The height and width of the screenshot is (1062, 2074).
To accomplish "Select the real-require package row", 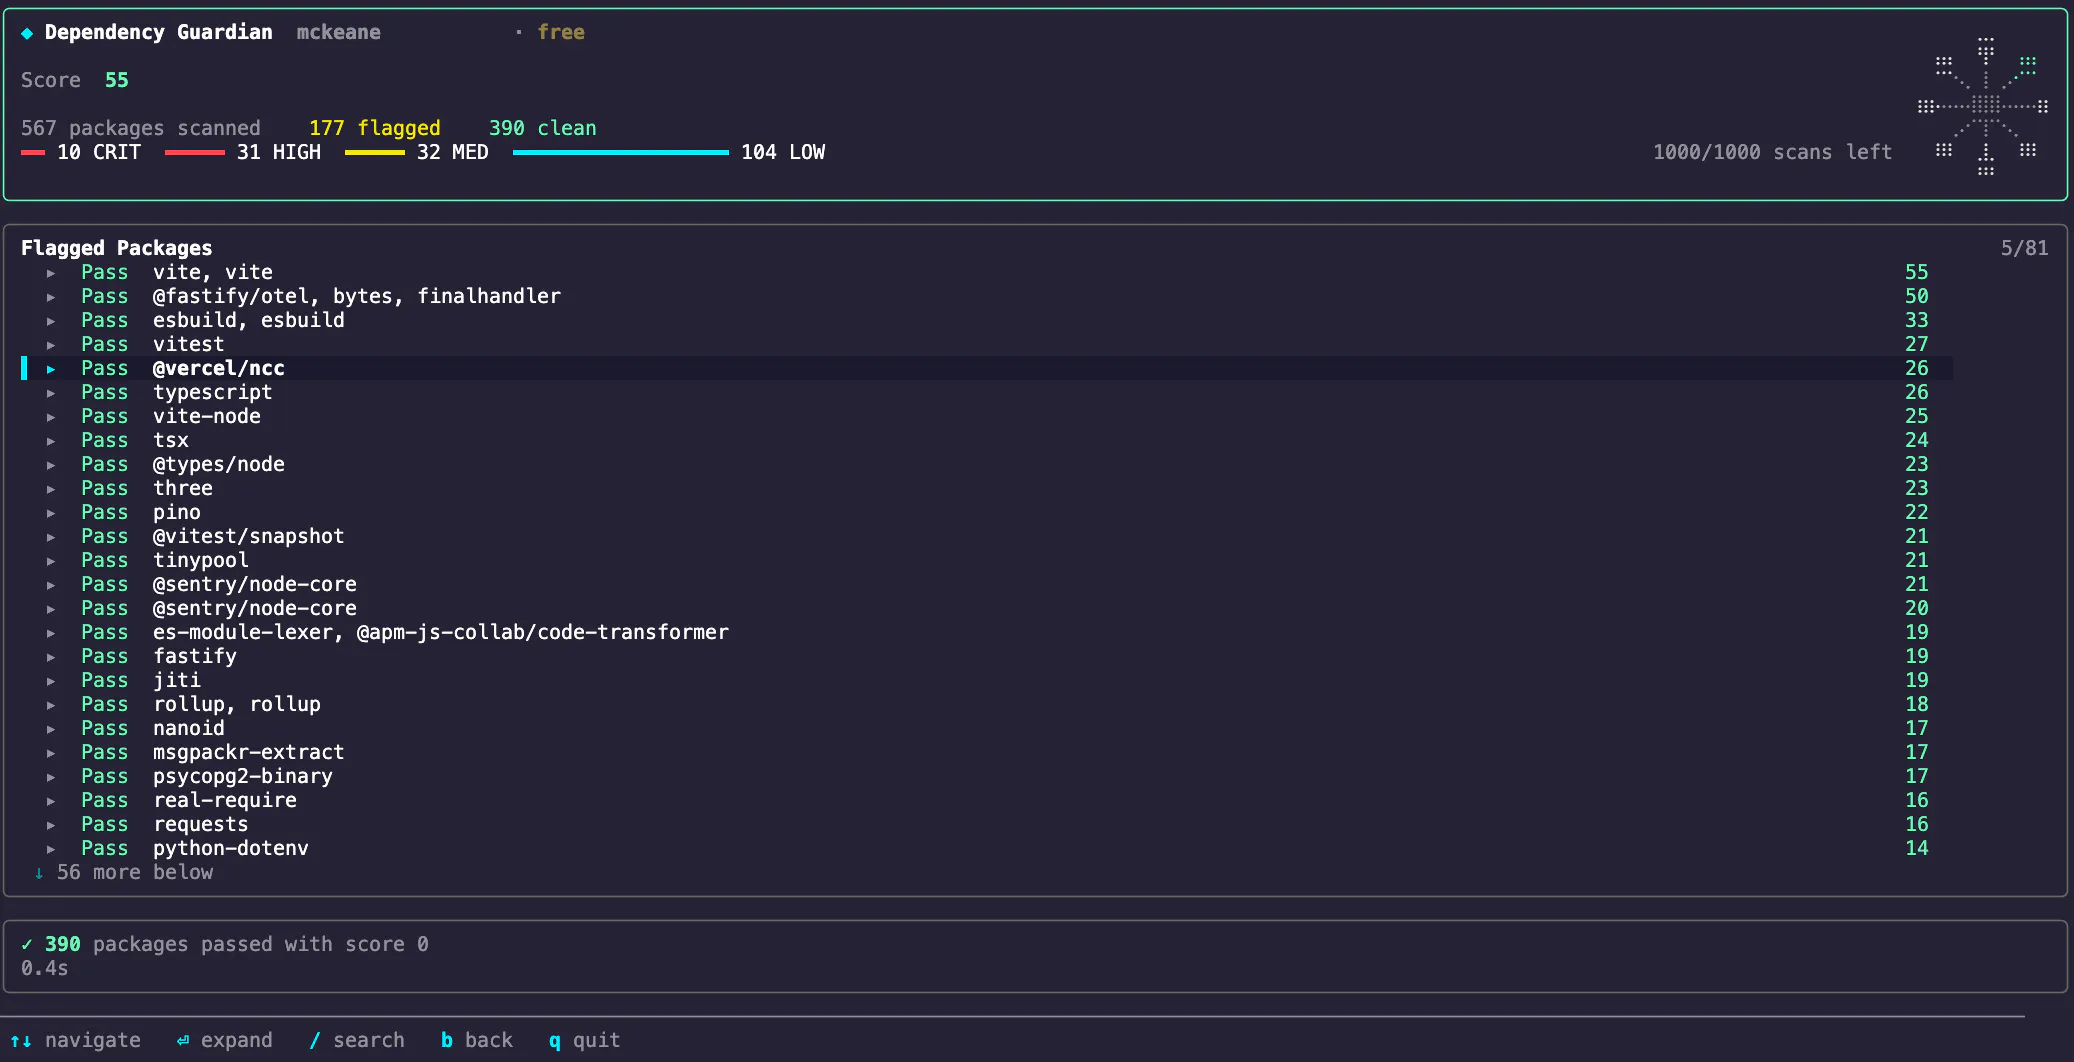I will coord(986,800).
